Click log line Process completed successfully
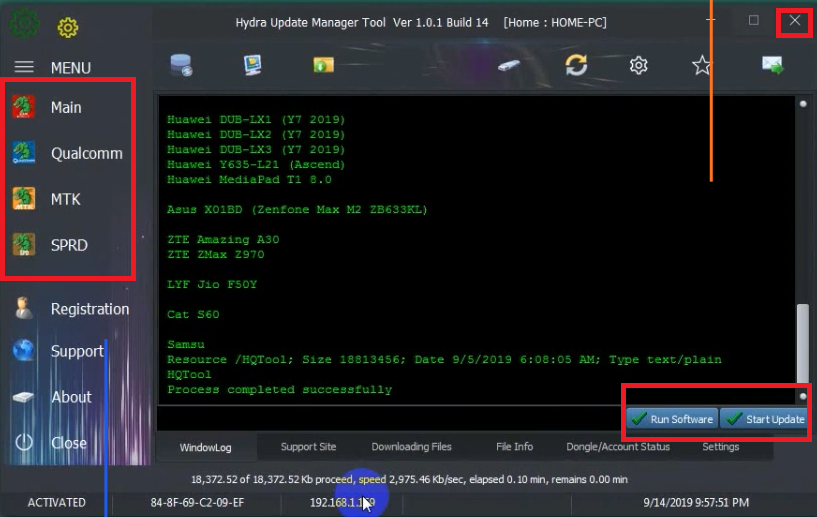The height and width of the screenshot is (517, 817). [279, 389]
